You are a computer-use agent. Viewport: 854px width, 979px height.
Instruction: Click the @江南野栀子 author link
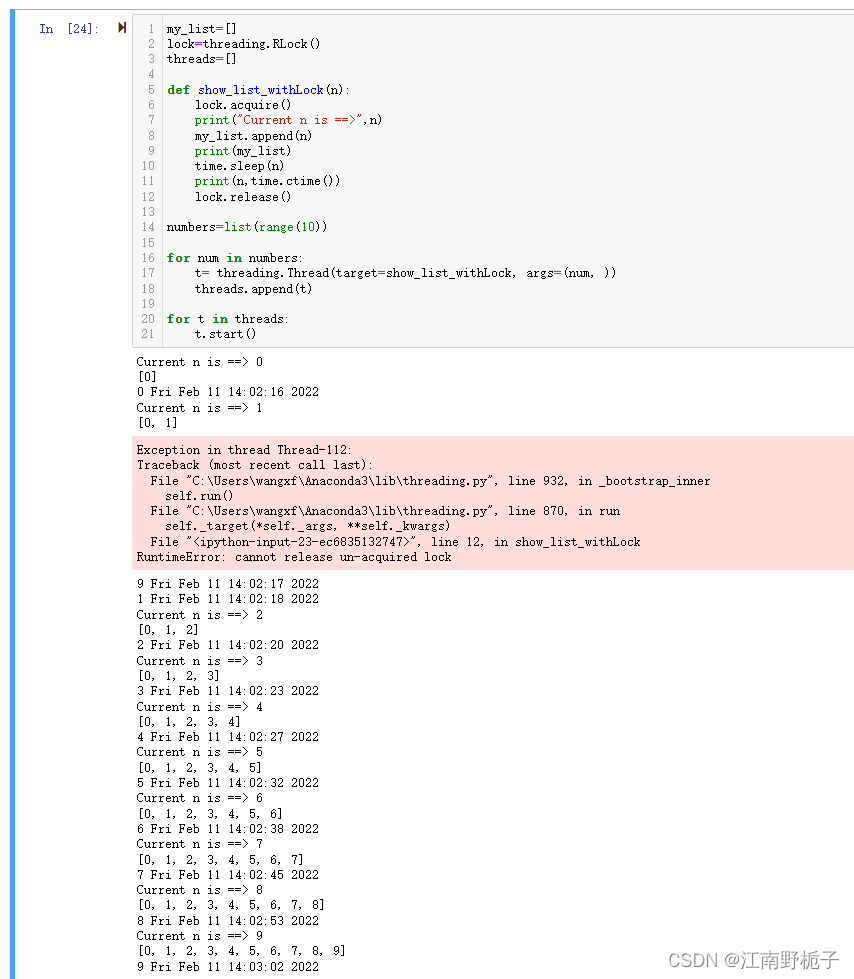point(780,958)
